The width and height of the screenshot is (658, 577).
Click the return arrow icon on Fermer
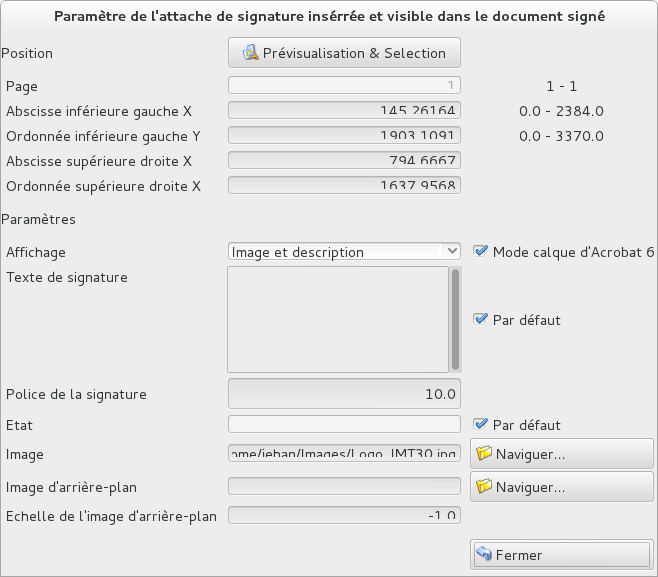(x=484, y=555)
